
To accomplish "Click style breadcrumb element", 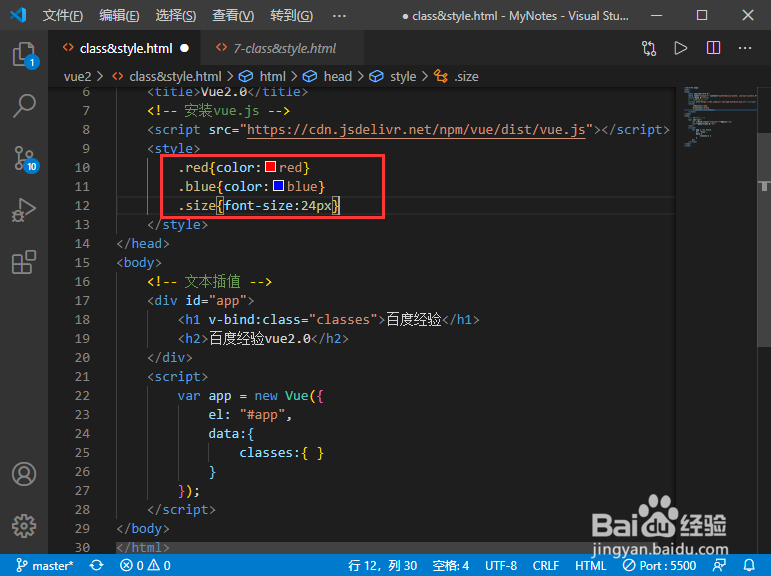I will (403, 77).
